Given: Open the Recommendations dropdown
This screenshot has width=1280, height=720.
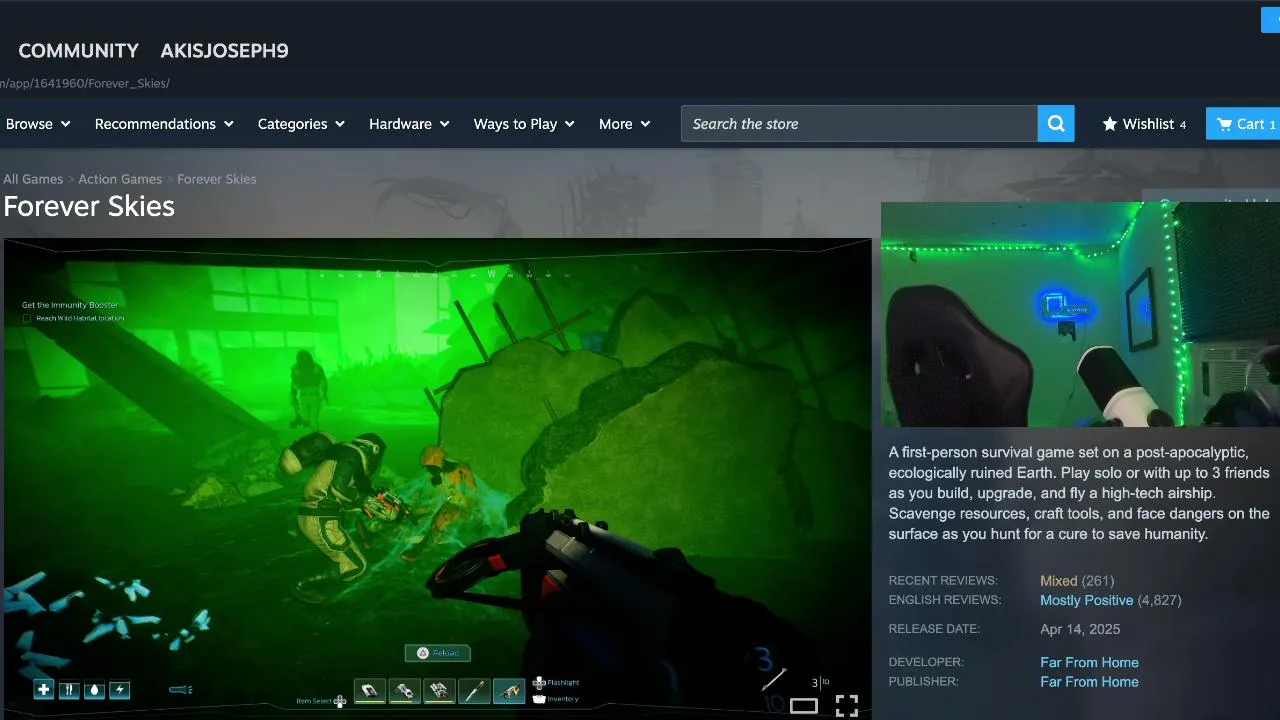Looking at the screenshot, I should (x=164, y=124).
